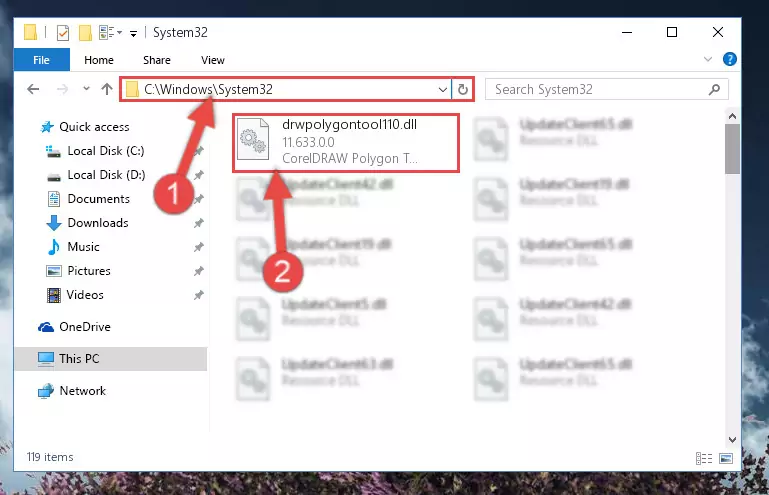Image resolution: width=769 pixels, height=495 pixels.
Task: Open Pictures in the navigation pane
Action: 89,271
